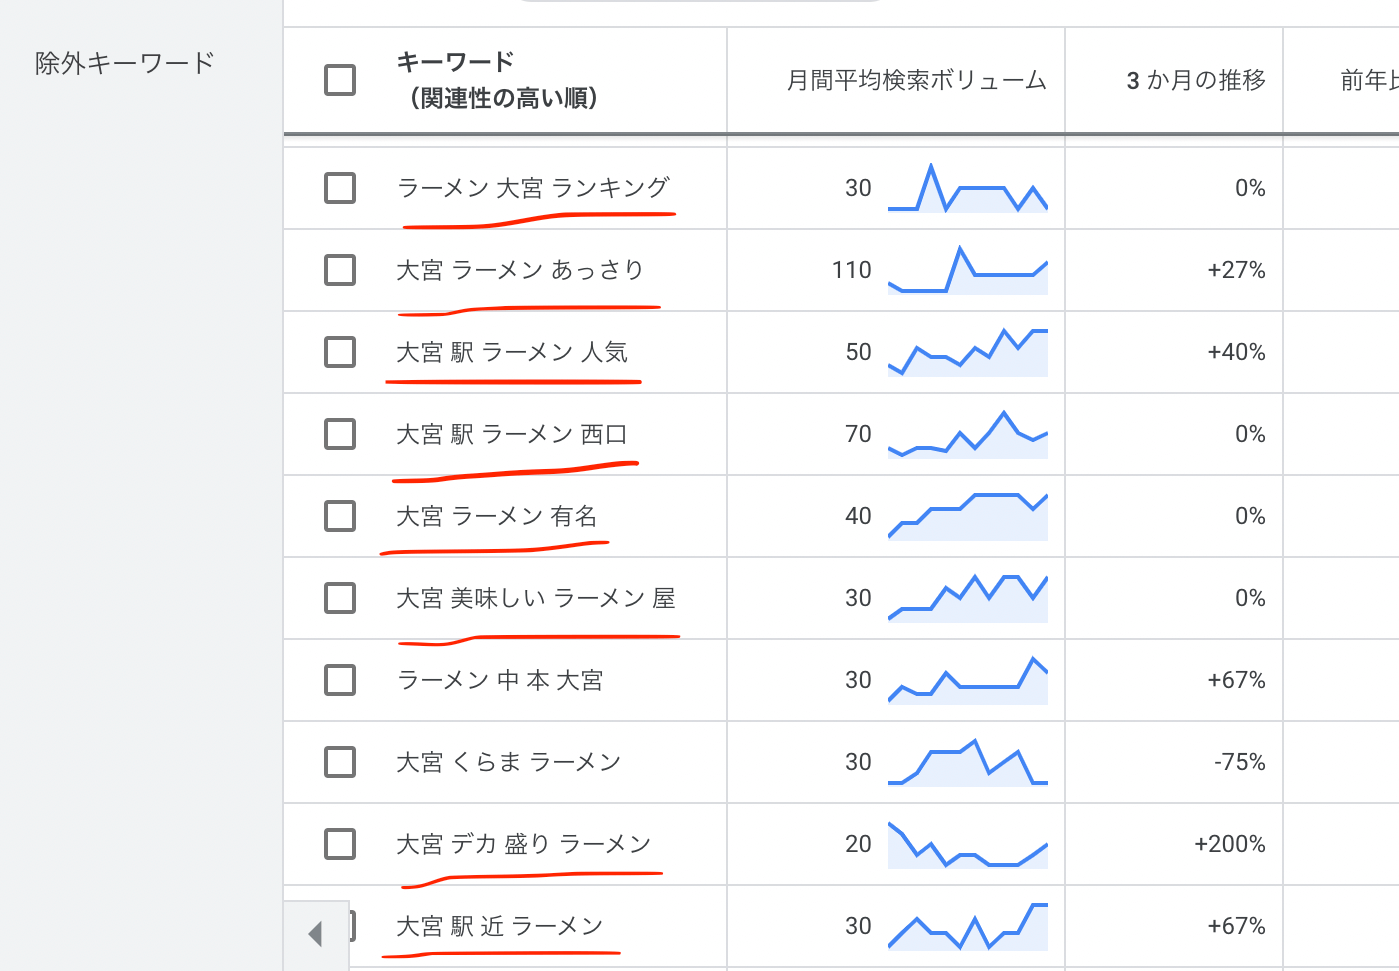Click the trend graph for 大宮 デカ 盛り ラーメン

click(x=967, y=846)
